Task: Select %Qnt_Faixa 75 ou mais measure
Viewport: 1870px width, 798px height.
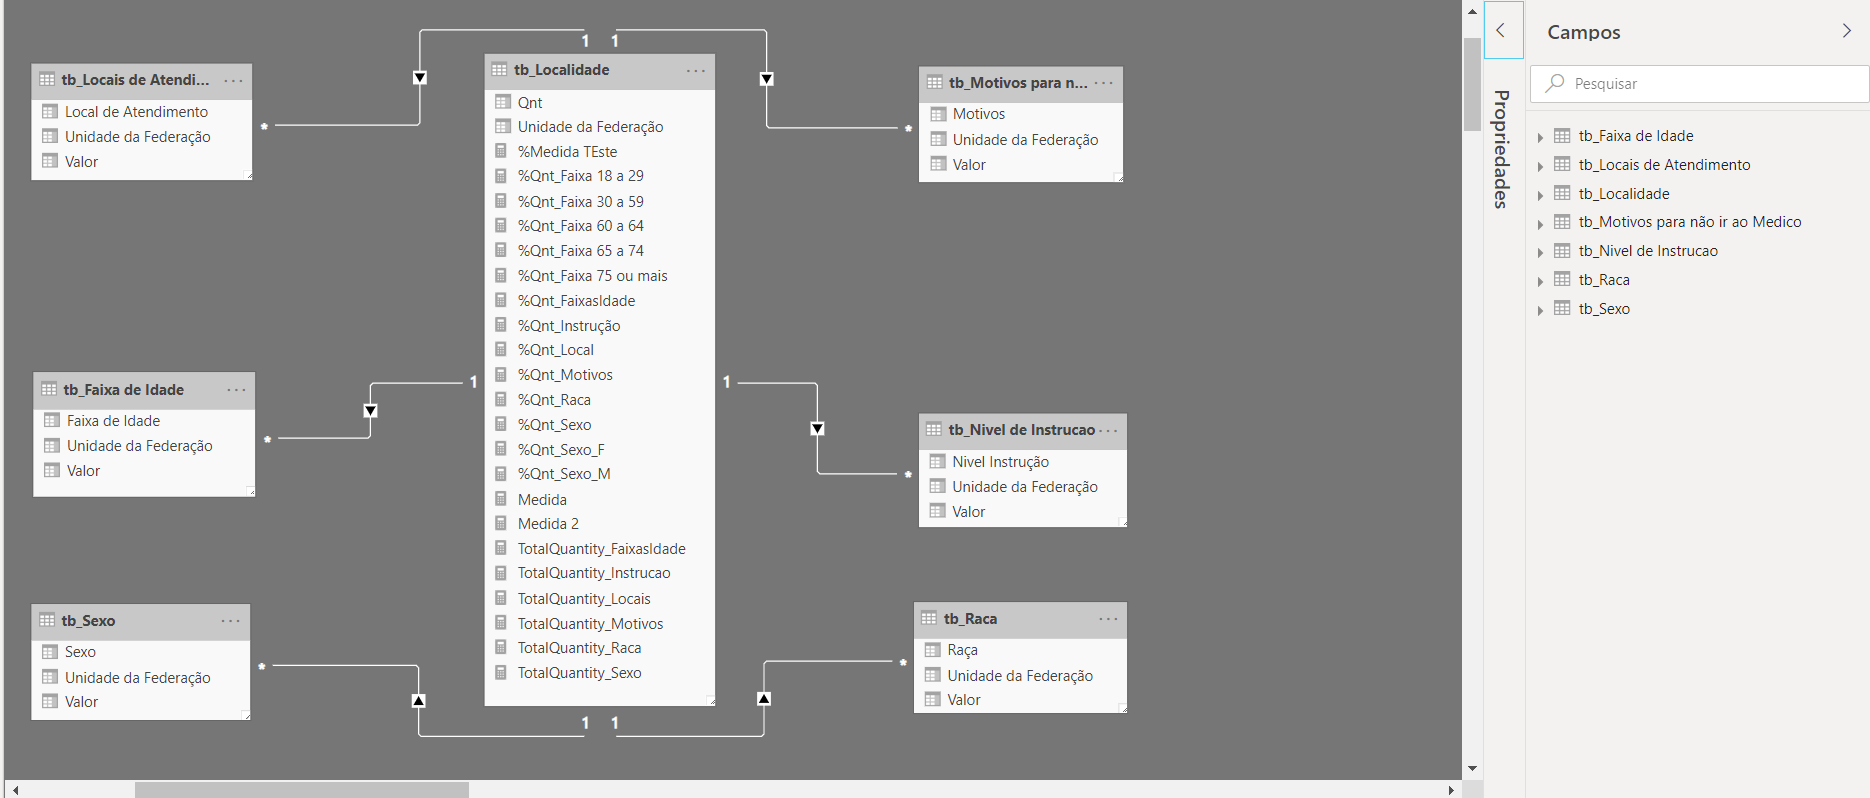Action: click(593, 276)
